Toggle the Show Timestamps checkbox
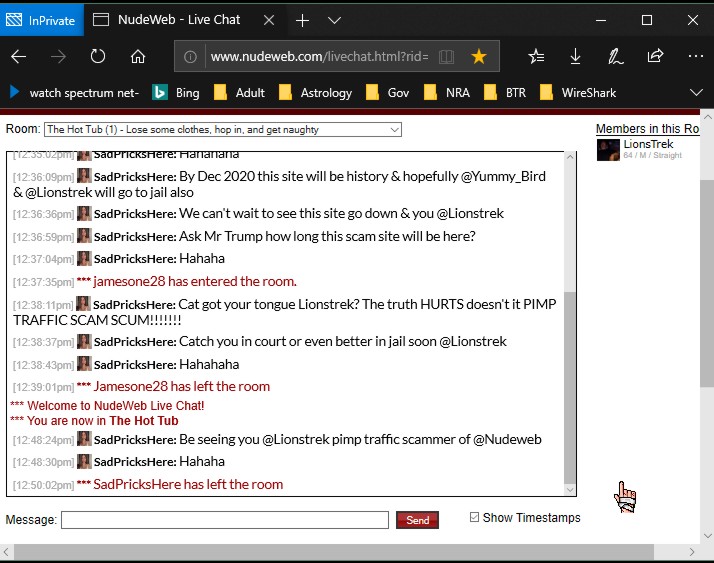This screenshot has width=714, height=563. [475, 517]
